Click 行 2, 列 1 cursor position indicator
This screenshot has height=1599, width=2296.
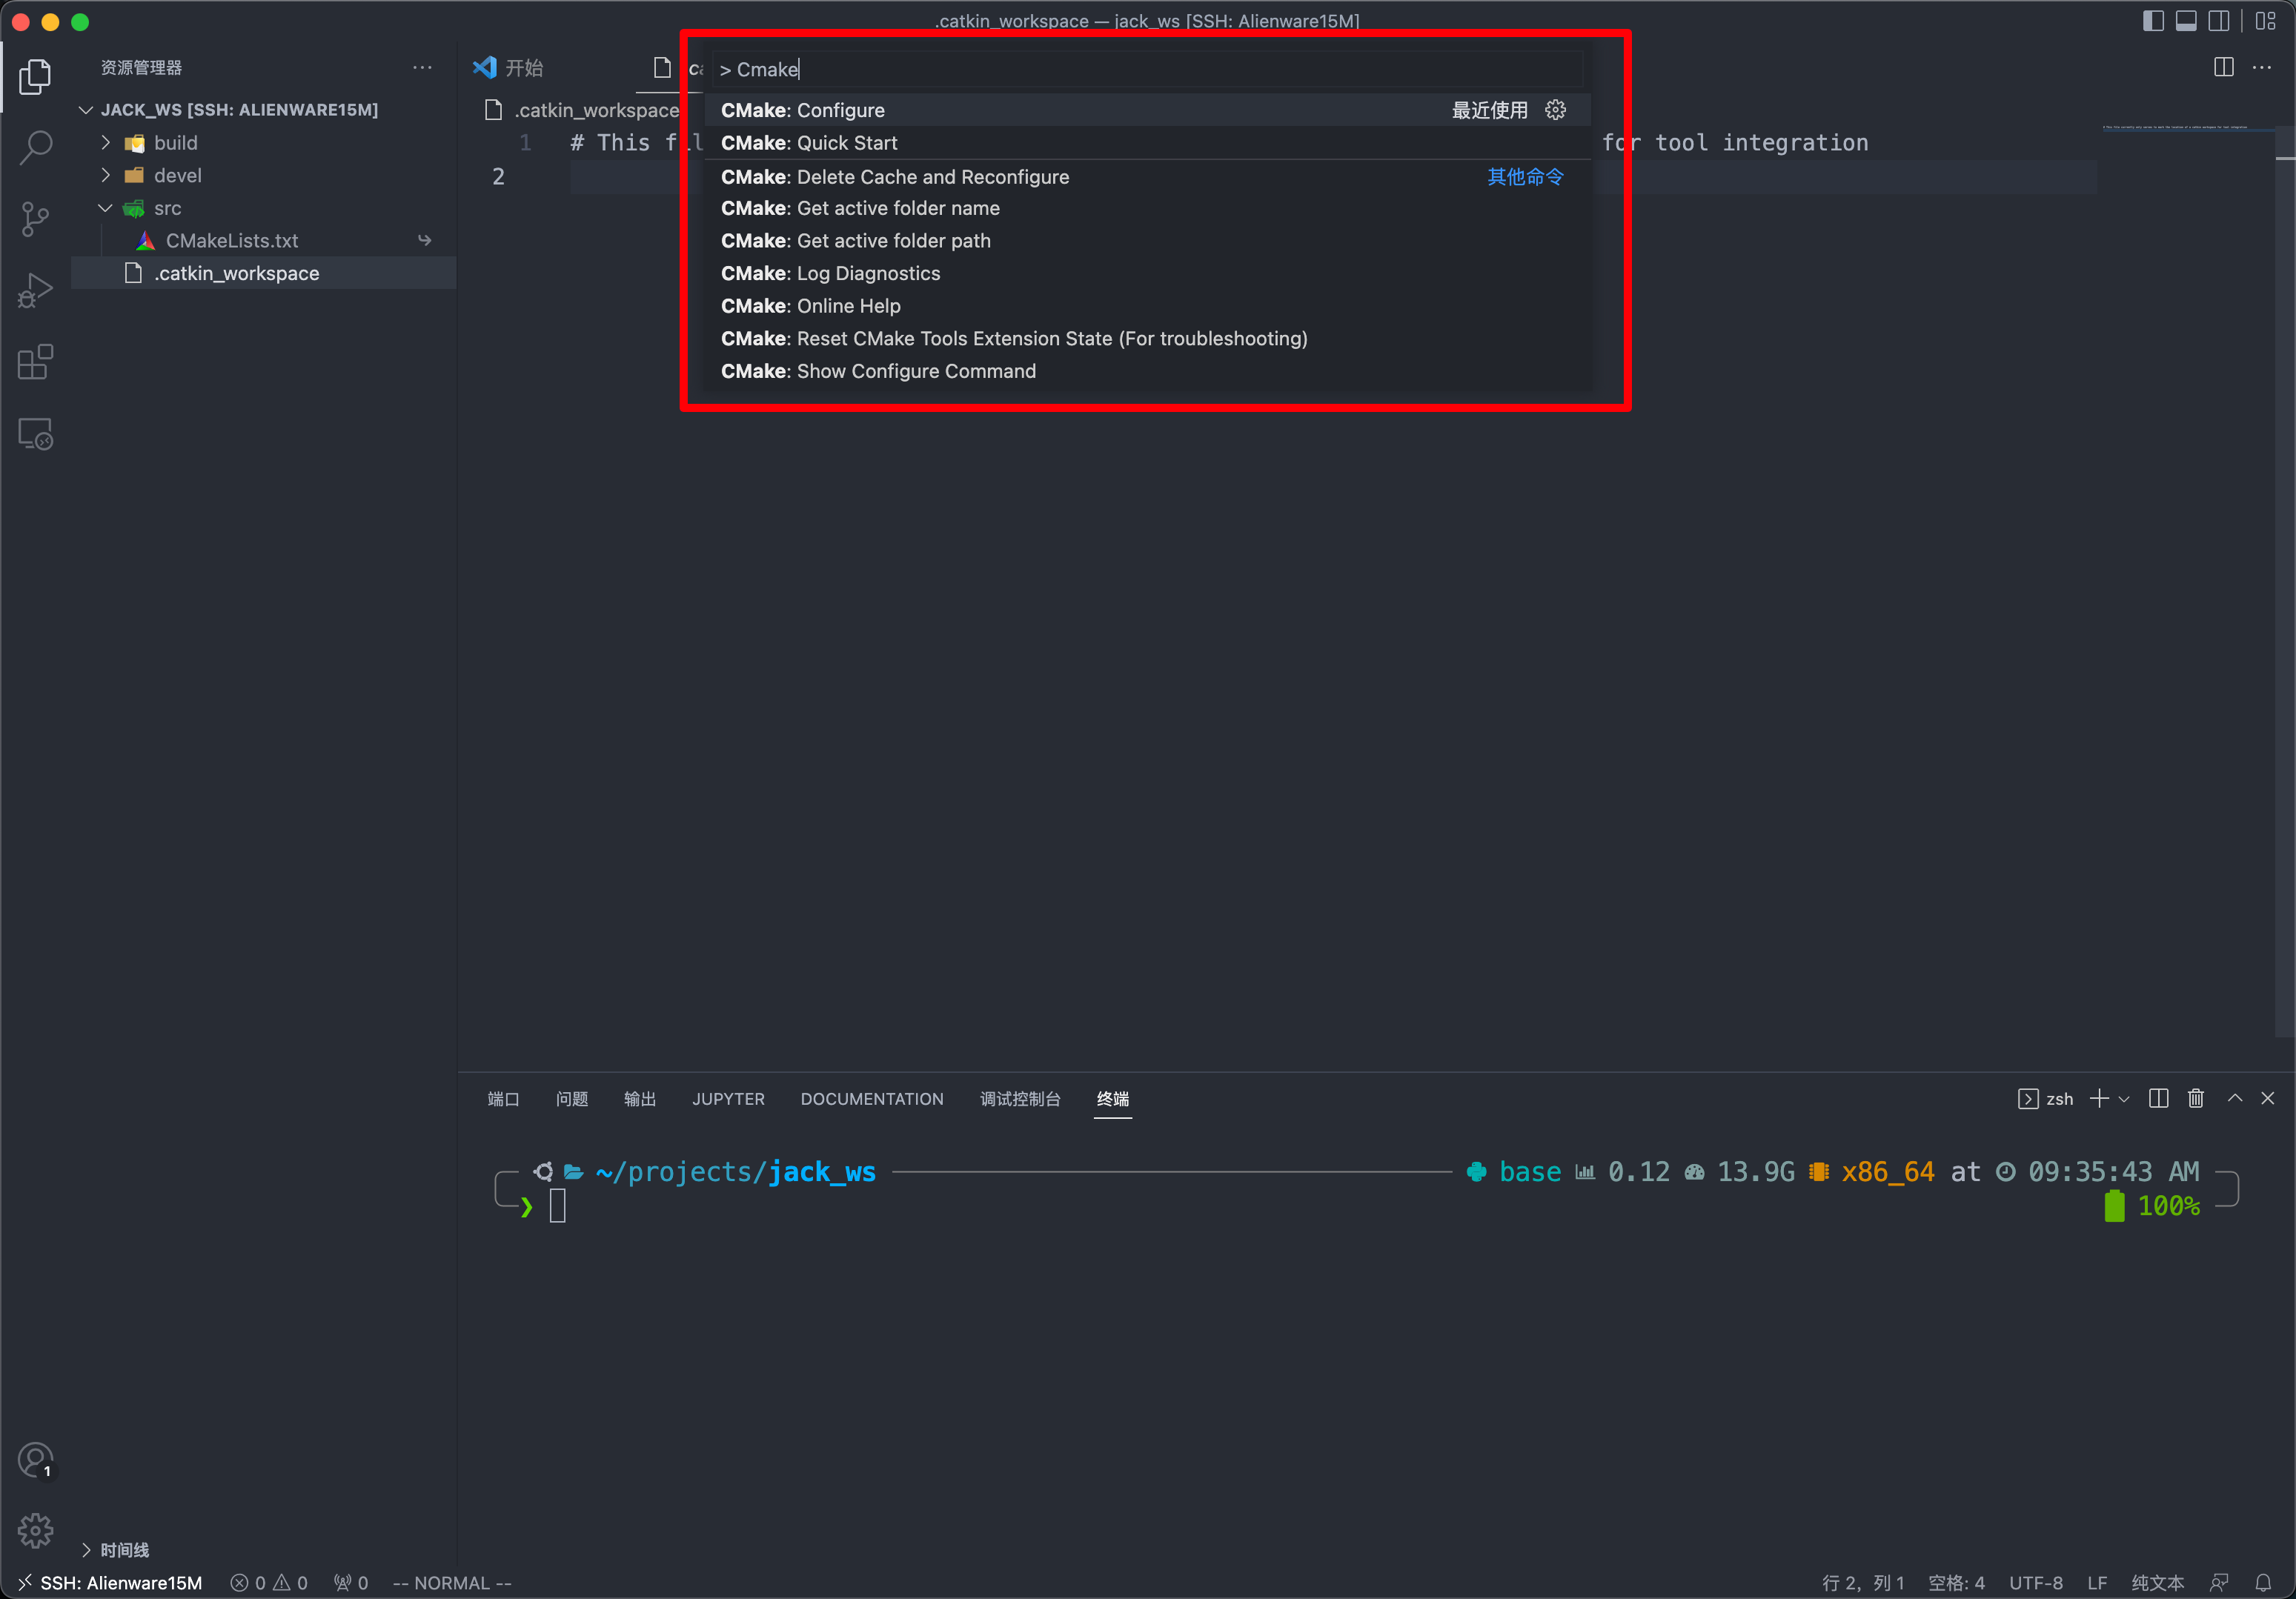1863,1583
